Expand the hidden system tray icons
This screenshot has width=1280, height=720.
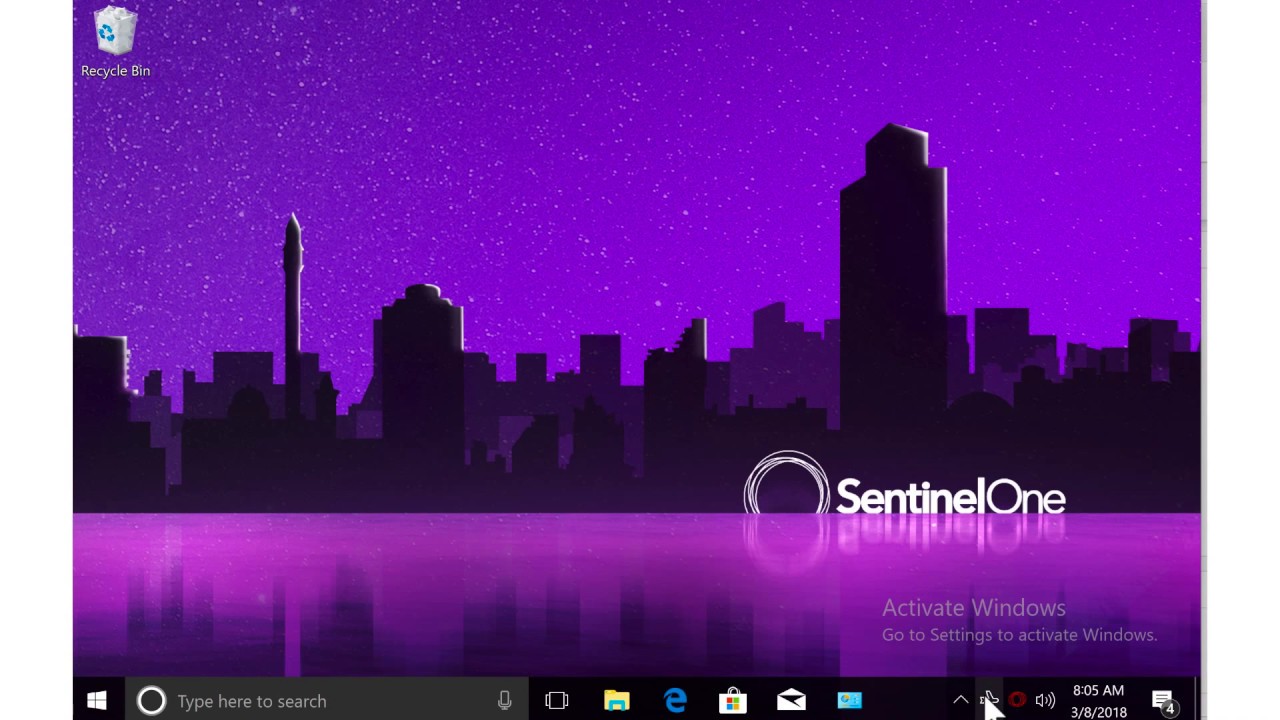(x=960, y=701)
